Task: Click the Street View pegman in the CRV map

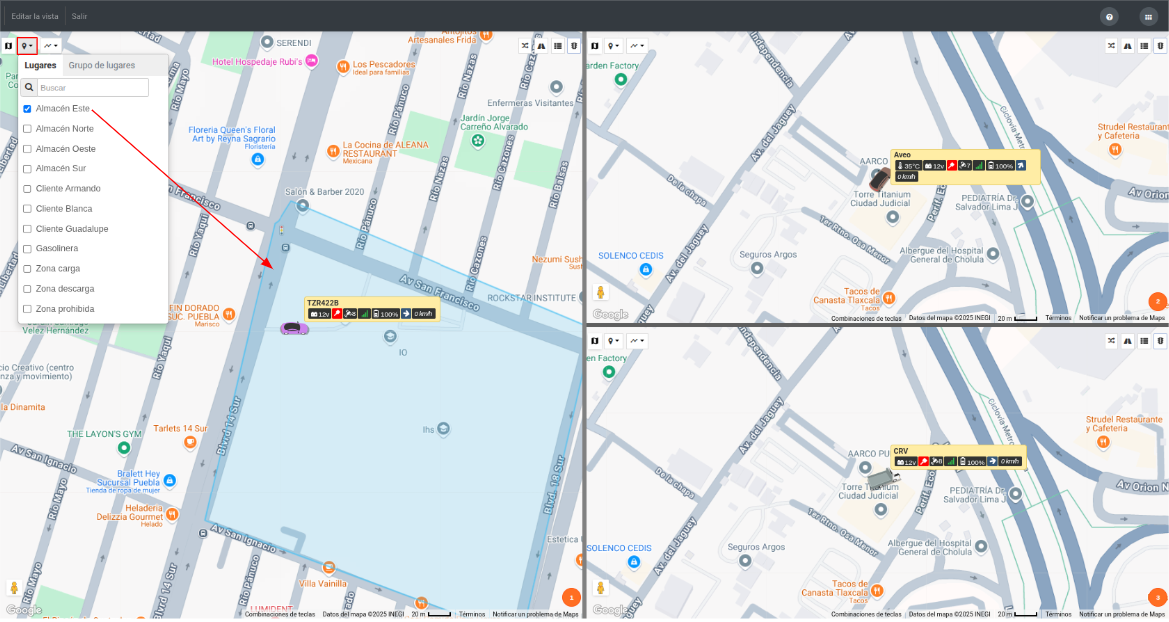Action: 600,588
